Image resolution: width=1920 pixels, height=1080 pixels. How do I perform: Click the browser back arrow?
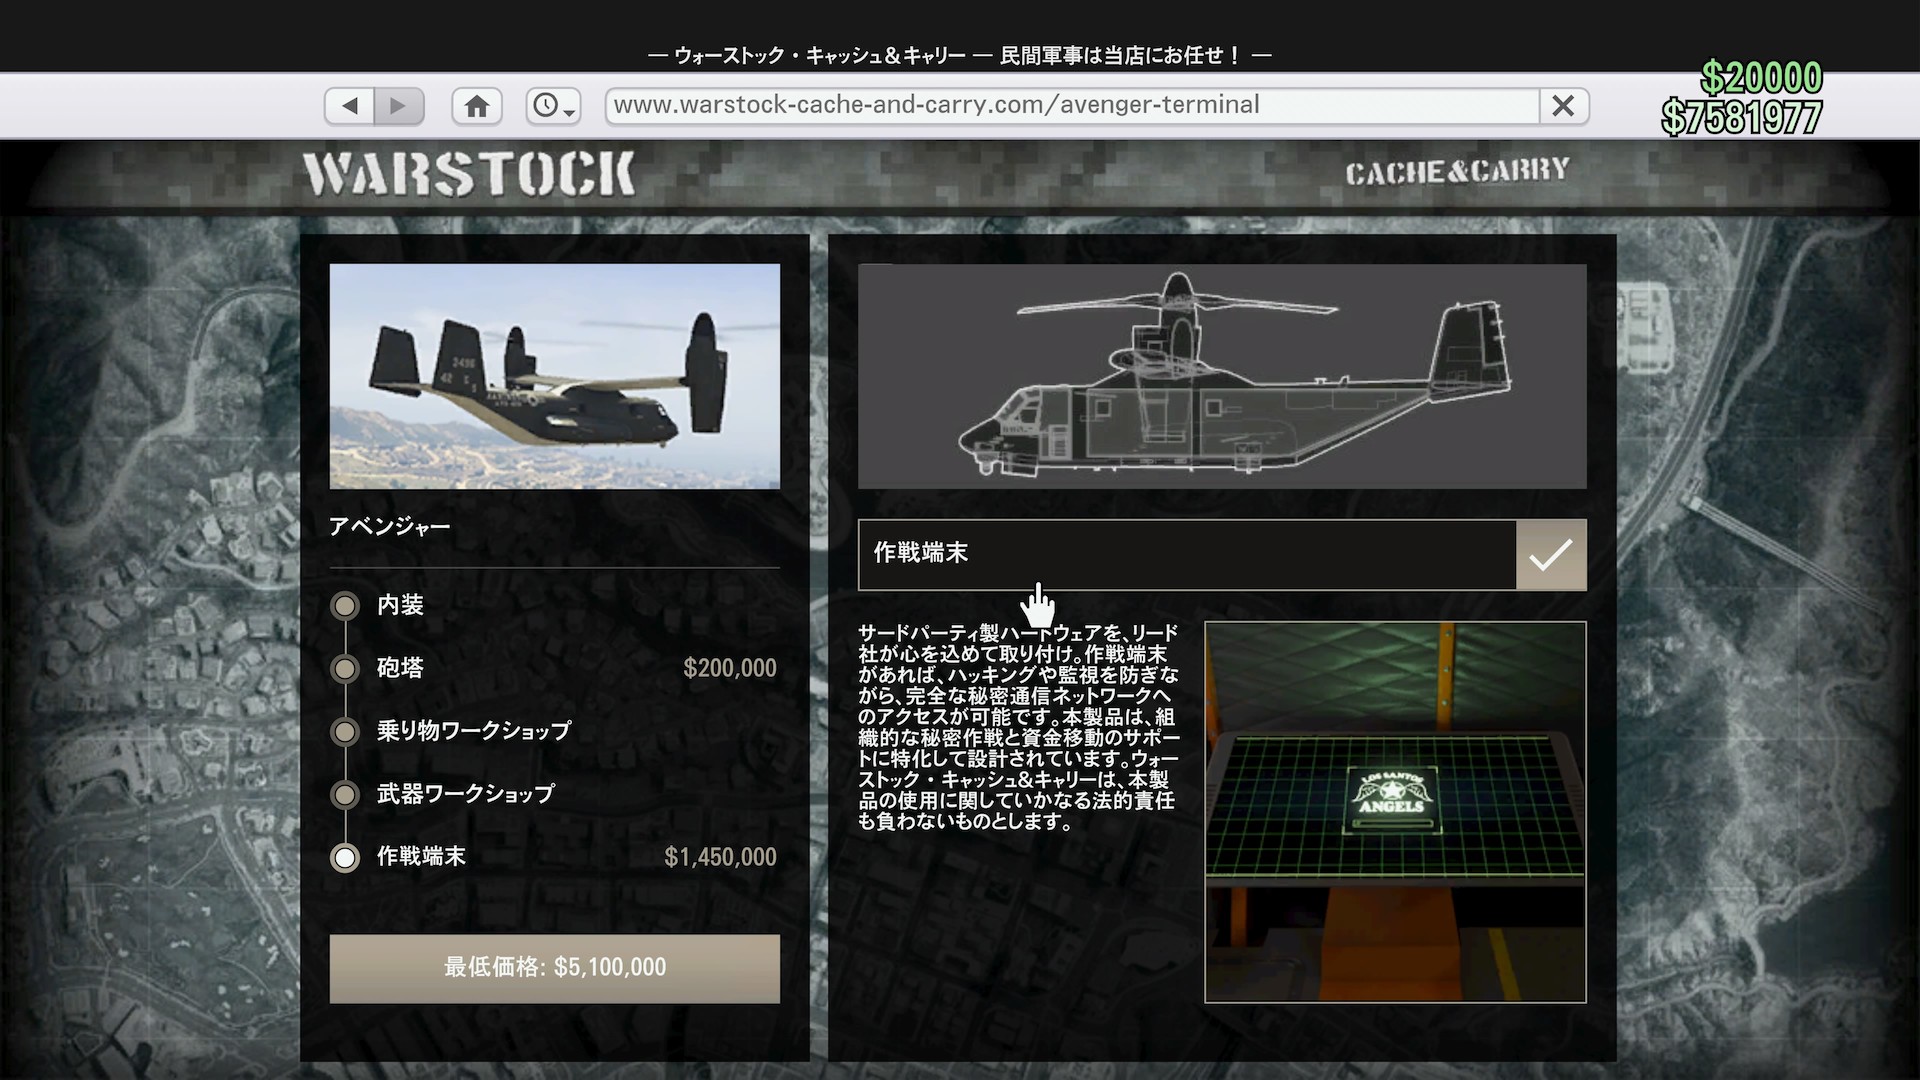coord(350,106)
